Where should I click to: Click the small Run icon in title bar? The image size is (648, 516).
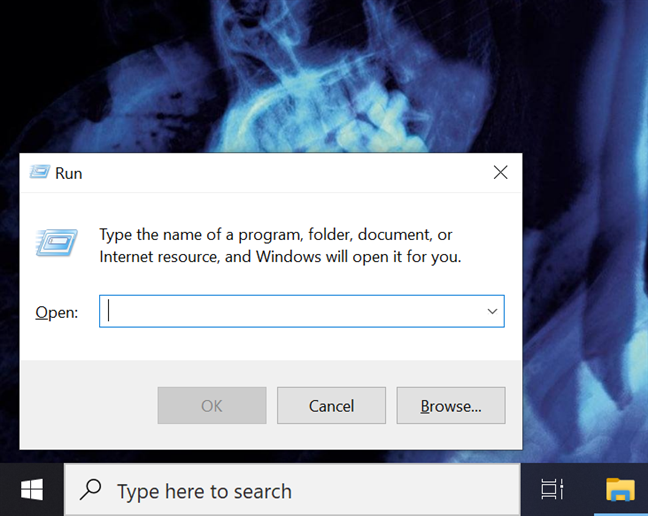40,172
